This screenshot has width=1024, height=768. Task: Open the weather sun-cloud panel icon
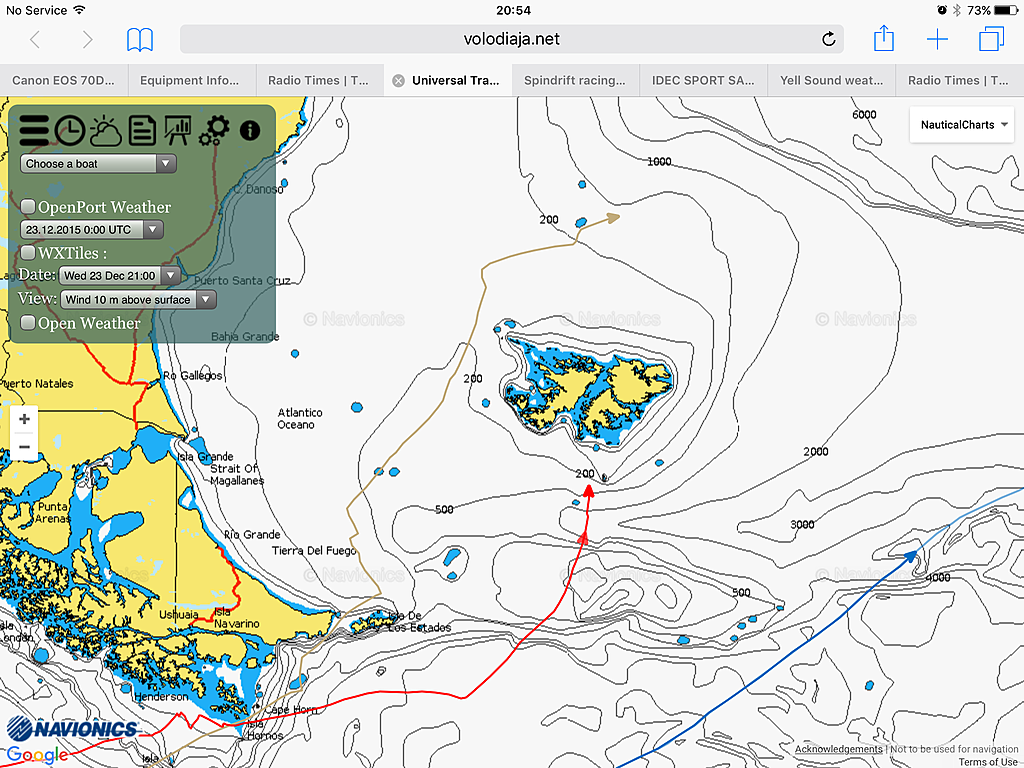coord(105,131)
